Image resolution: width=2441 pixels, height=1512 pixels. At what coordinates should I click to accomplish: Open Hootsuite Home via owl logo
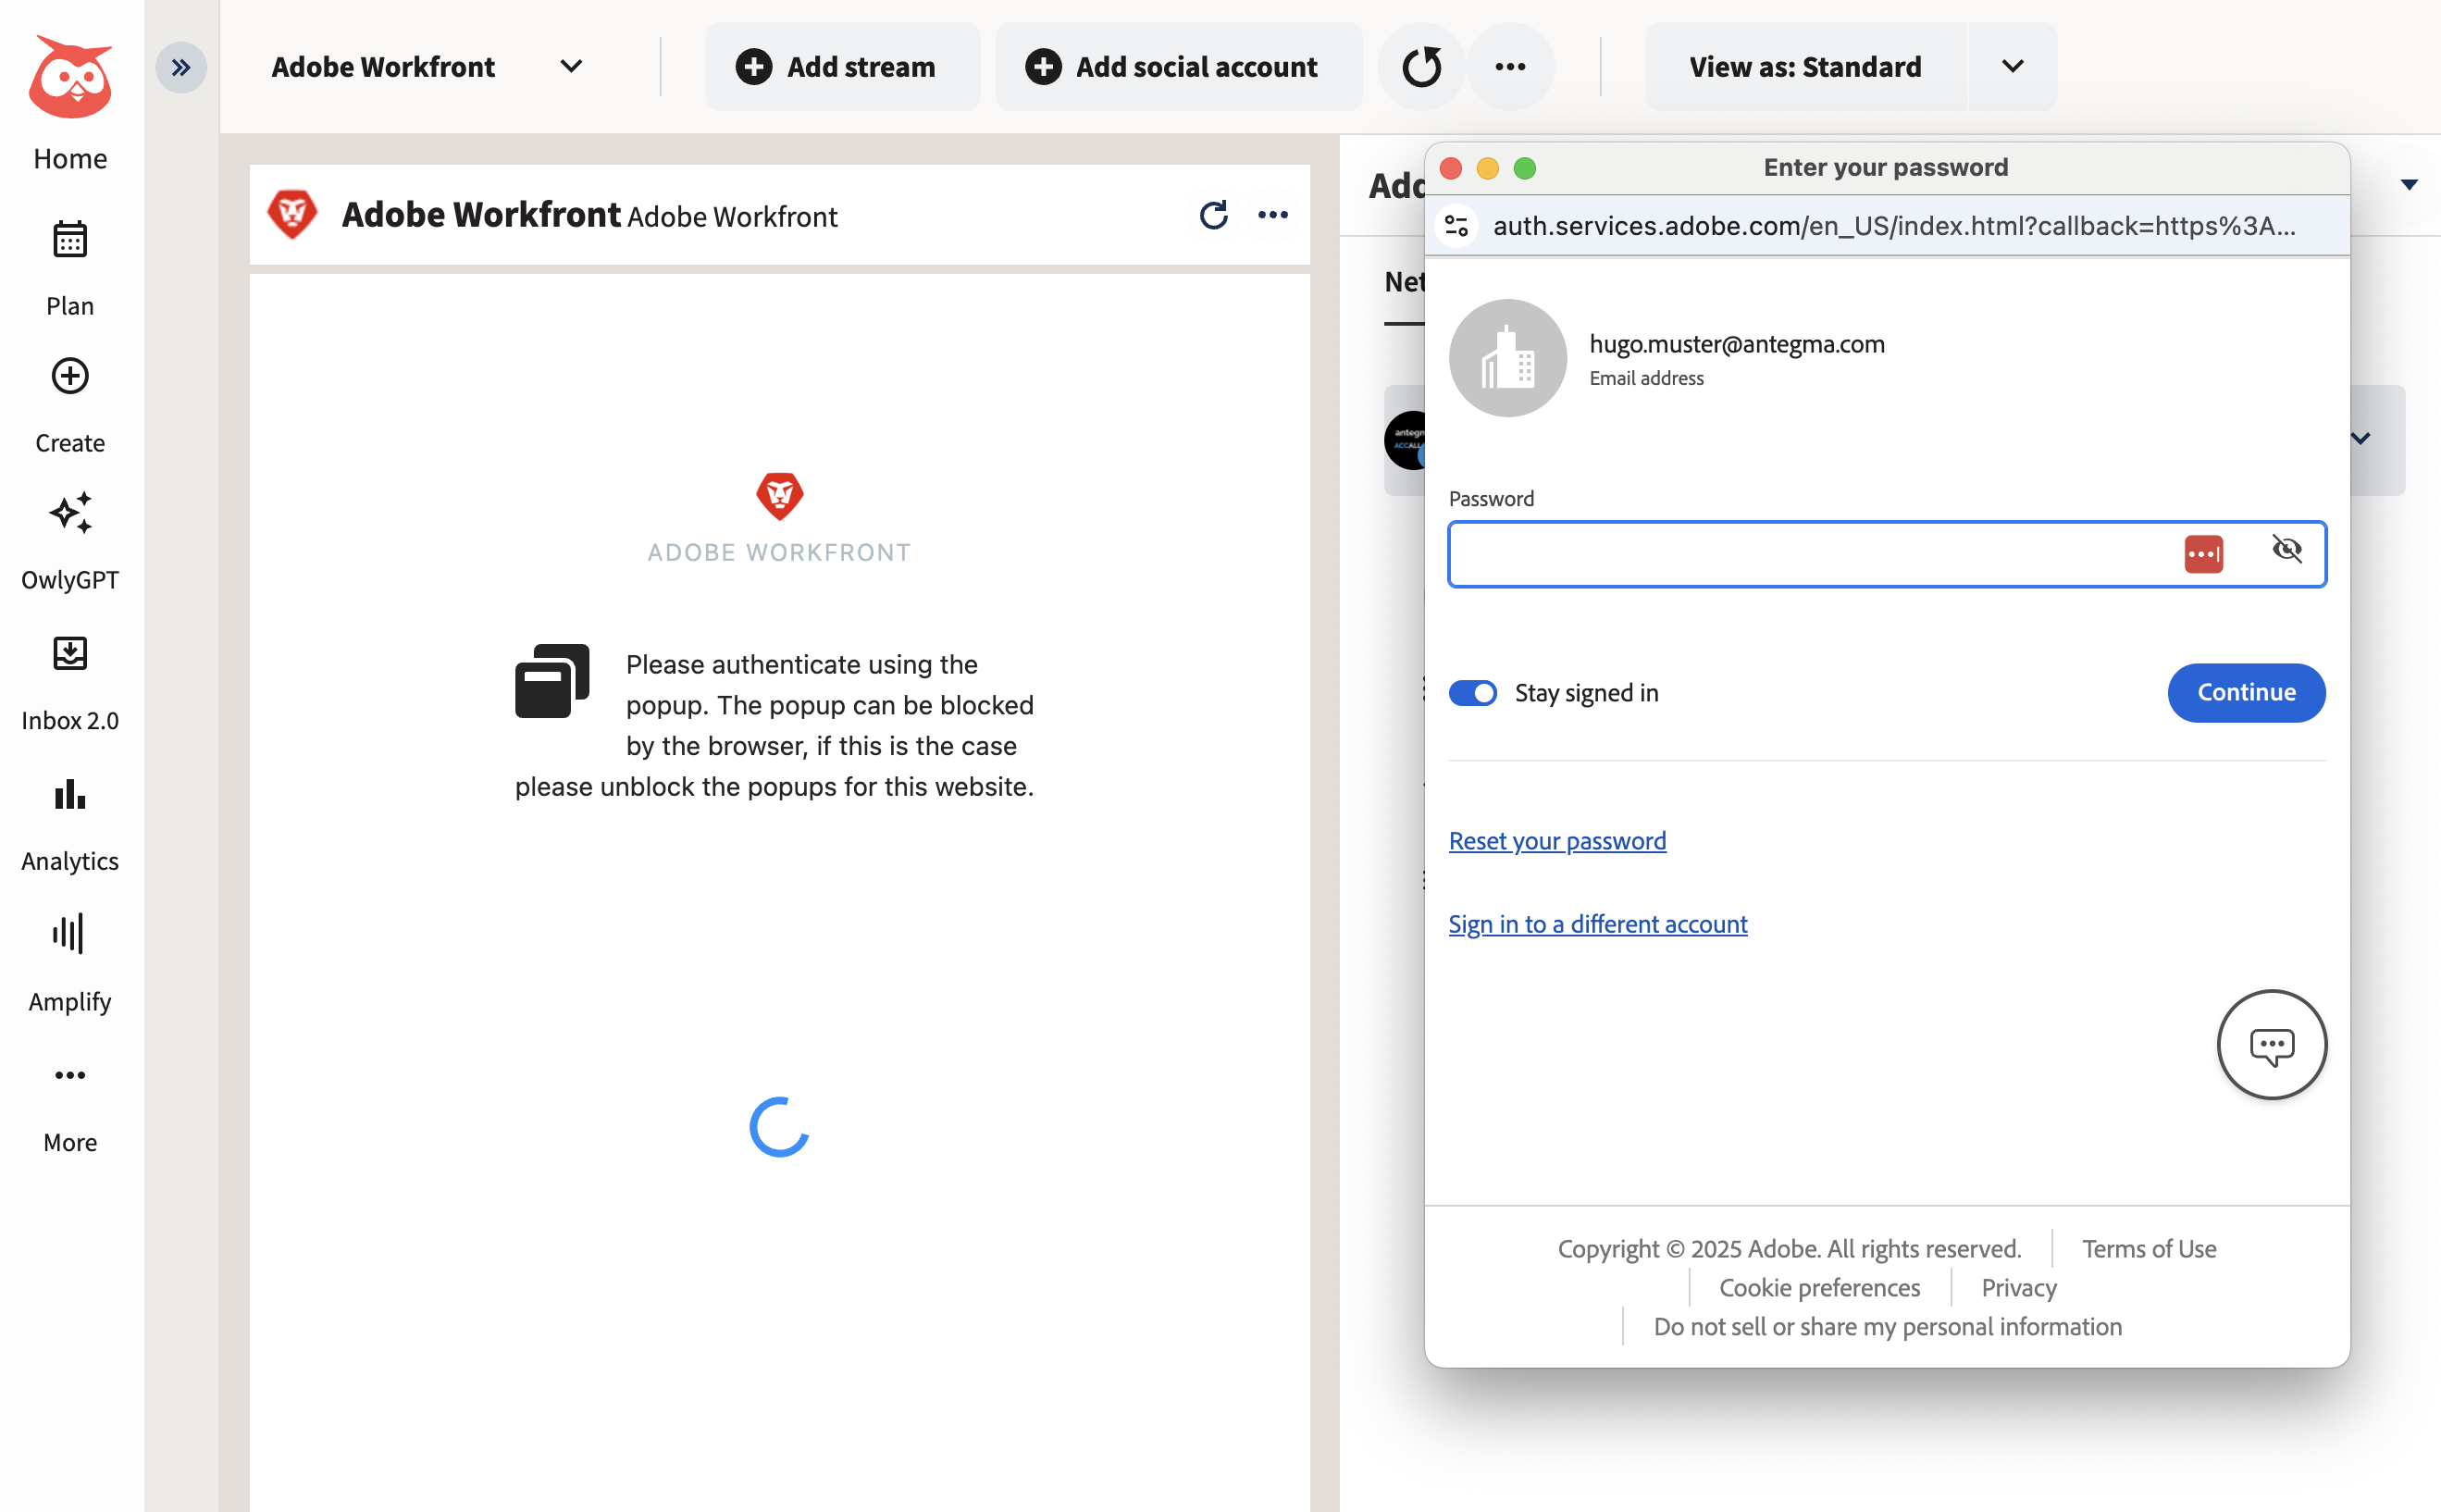pos(70,77)
